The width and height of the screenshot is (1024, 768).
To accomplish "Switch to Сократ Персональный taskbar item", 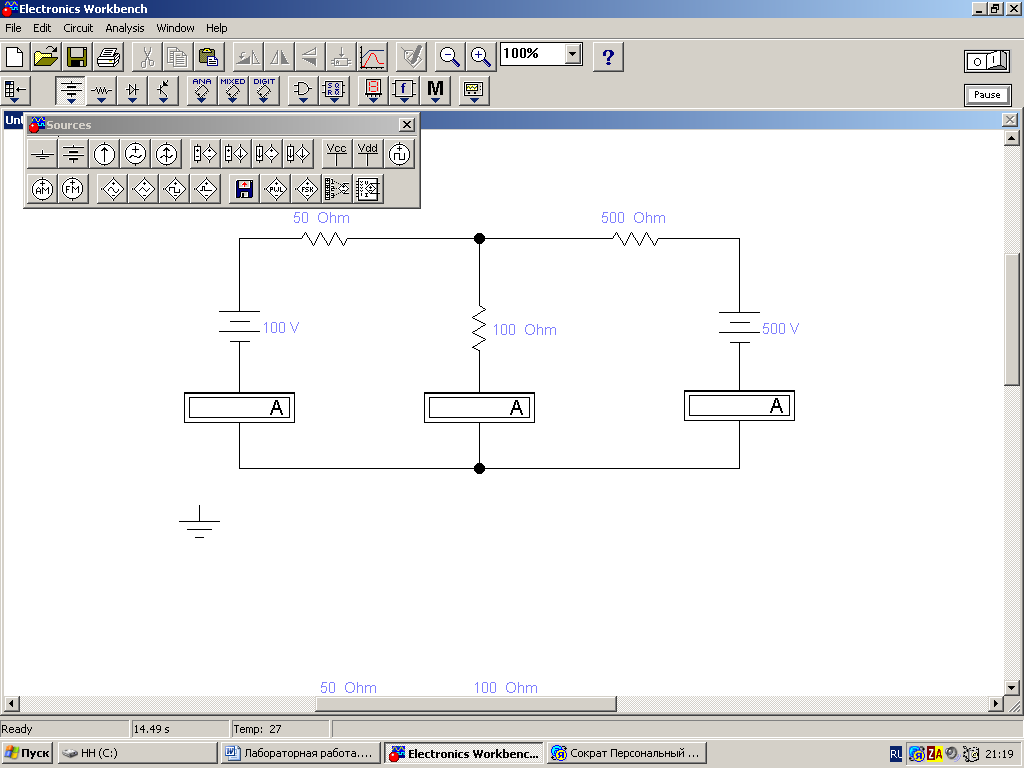I will 627,753.
